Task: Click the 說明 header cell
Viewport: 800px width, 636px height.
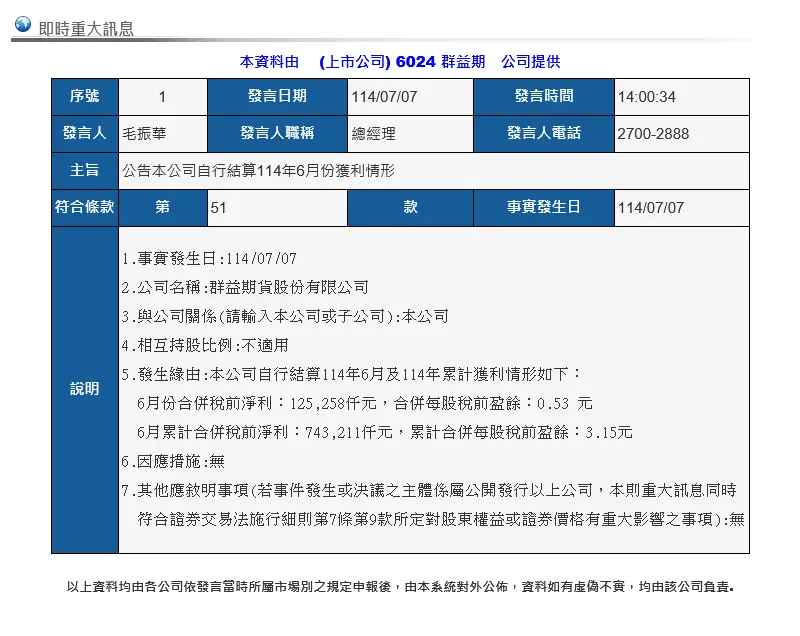Action: click(85, 390)
